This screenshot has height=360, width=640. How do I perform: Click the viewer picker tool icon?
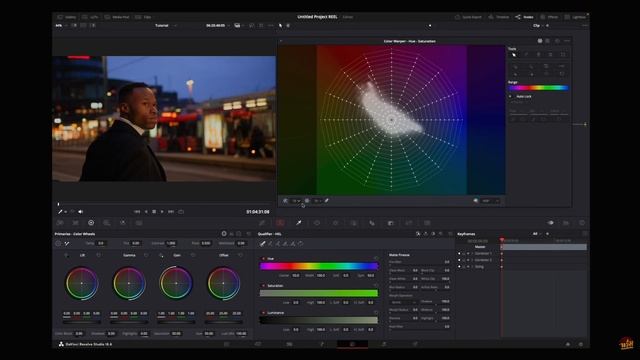(x=60, y=211)
